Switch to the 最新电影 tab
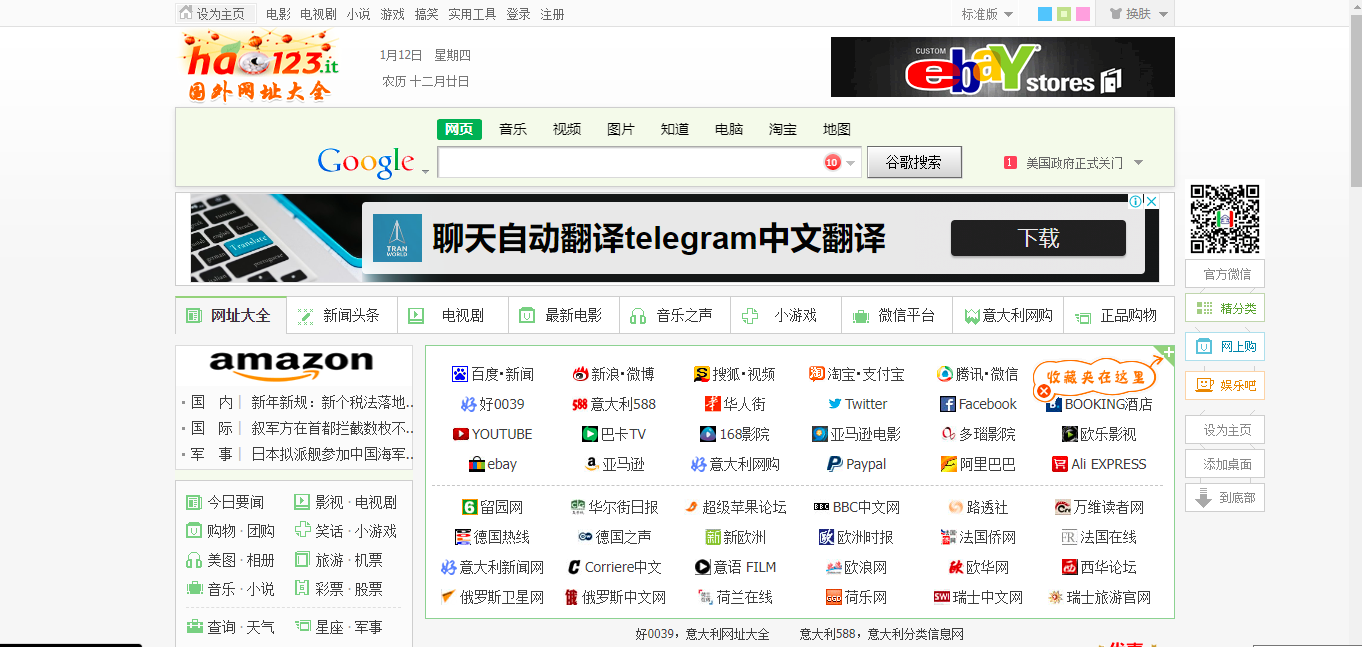The height and width of the screenshot is (647, 1362). pos(564,315)
